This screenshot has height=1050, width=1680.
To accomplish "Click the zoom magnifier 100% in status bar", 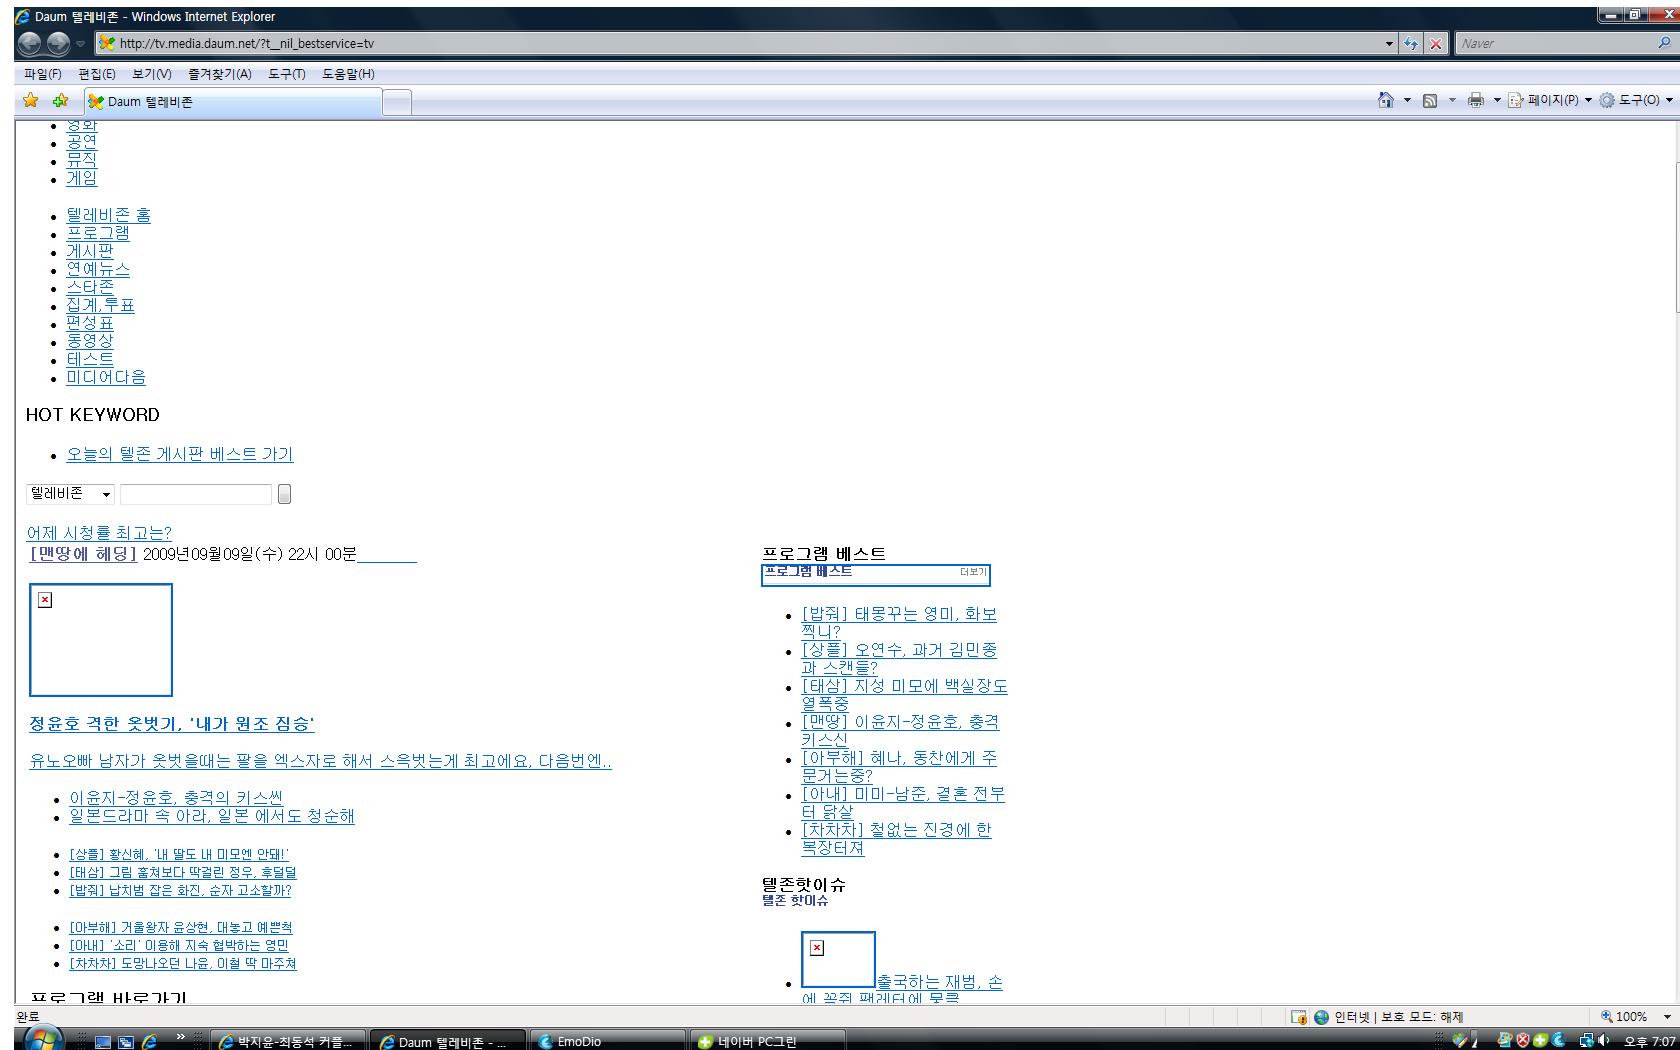I will tap(1625, 1017).
